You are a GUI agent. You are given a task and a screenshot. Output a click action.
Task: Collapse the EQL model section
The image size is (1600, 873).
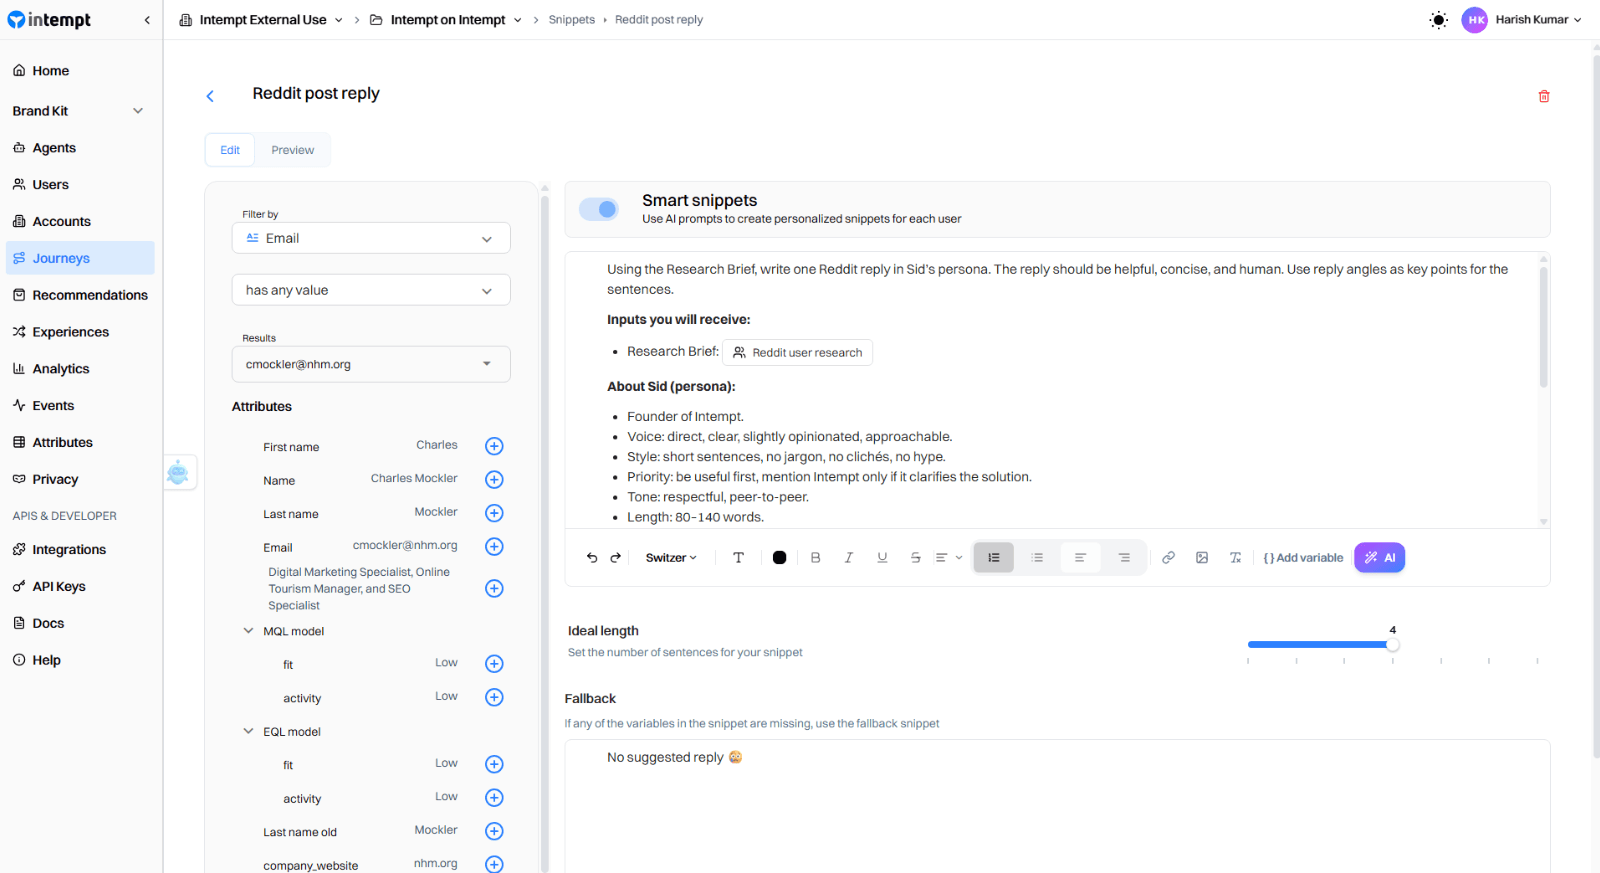click(x=248, y=731)
